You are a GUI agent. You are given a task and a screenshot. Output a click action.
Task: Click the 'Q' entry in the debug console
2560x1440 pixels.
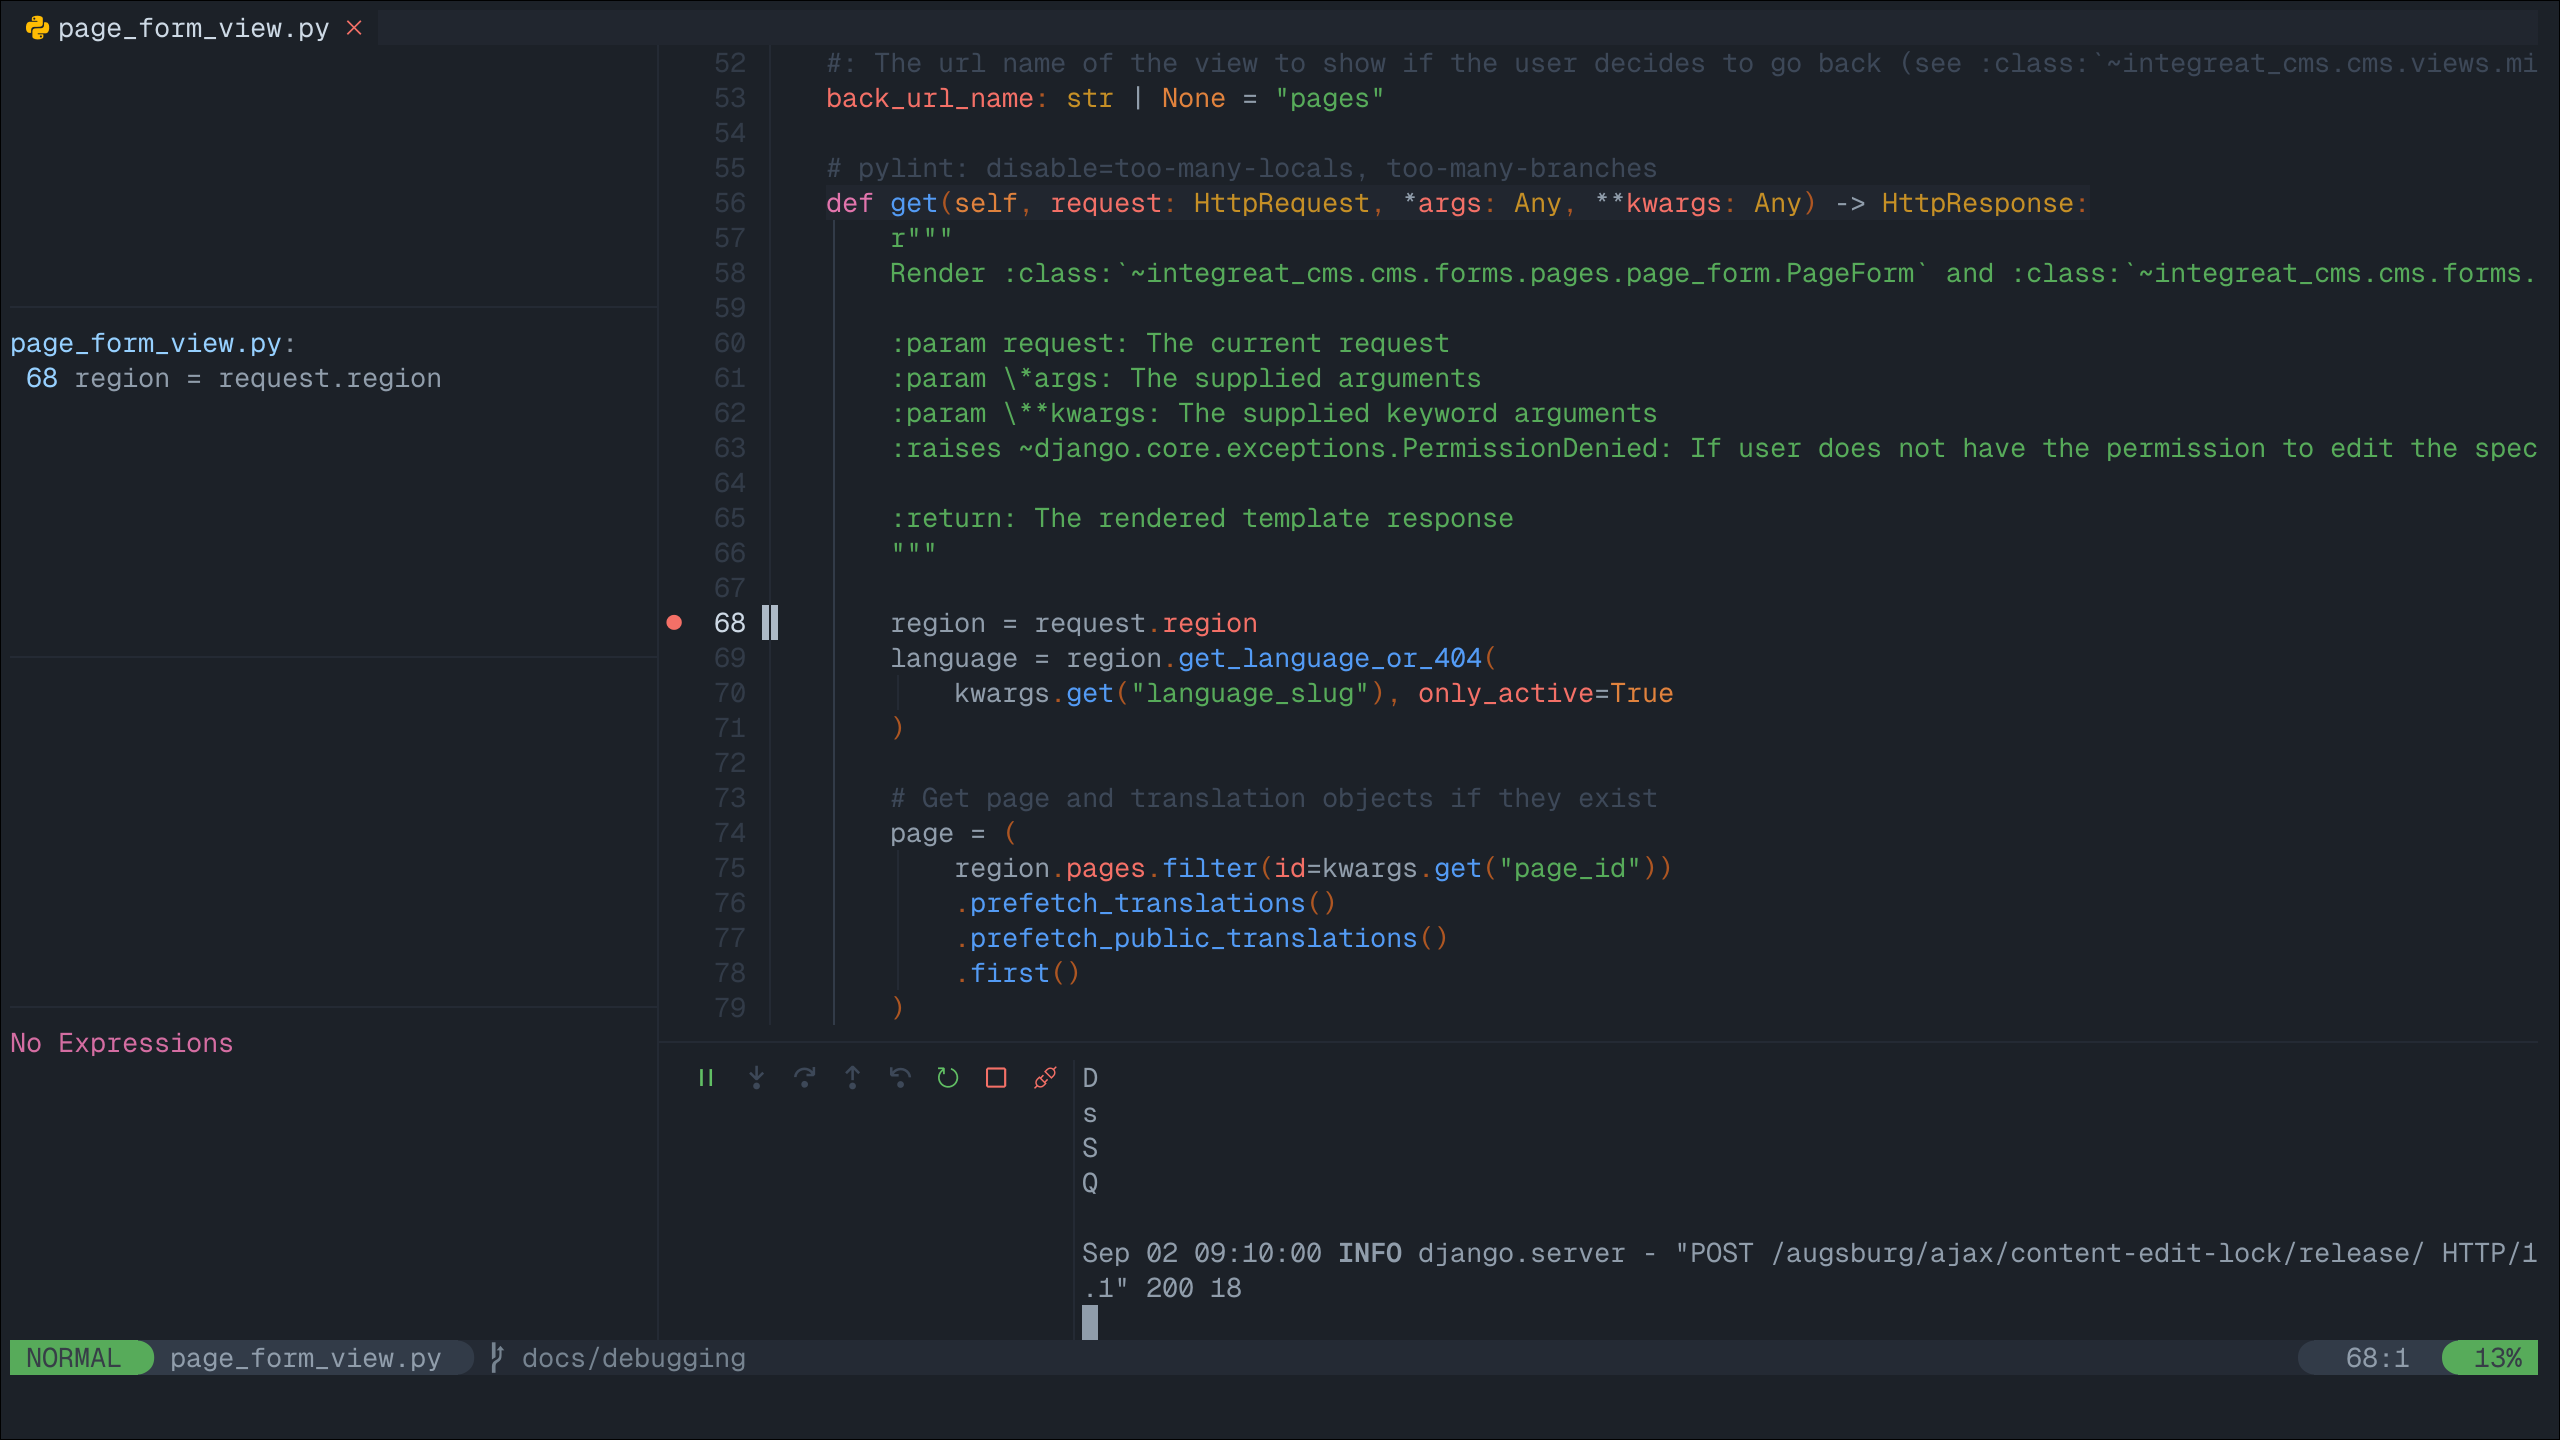click(1090, 1183)
